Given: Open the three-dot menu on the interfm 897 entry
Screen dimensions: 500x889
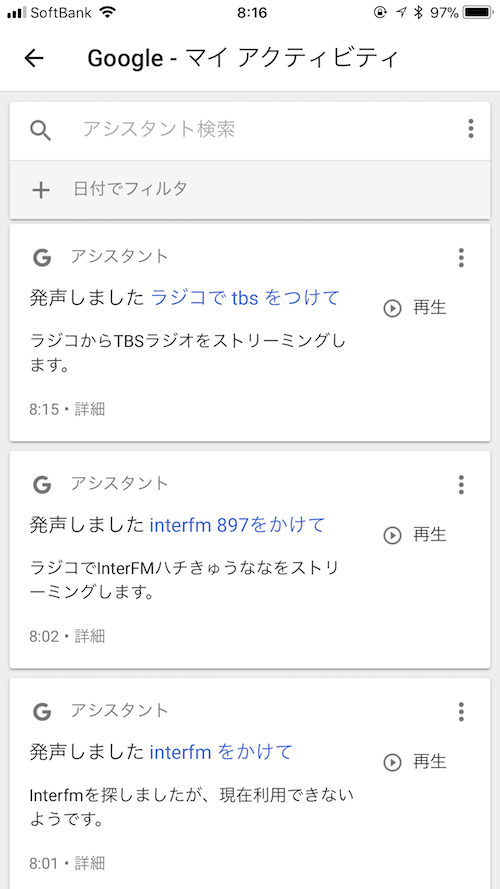Looking at the screenshot, I should 461,485.
